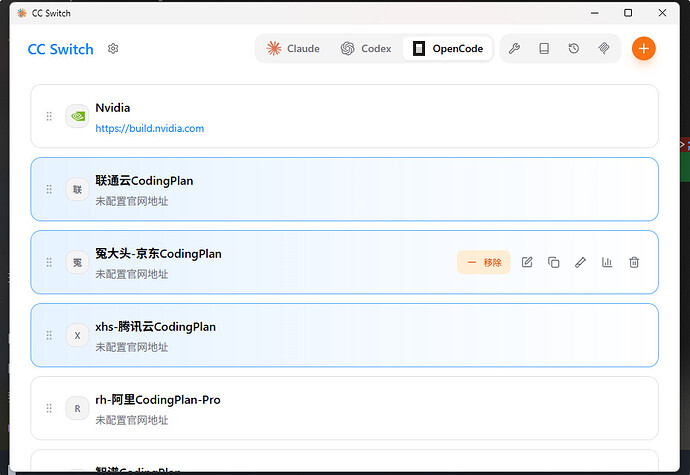View usage chart for 冤大头-京东CodingPlan
690x475 pixels.
tap(607, 262)
